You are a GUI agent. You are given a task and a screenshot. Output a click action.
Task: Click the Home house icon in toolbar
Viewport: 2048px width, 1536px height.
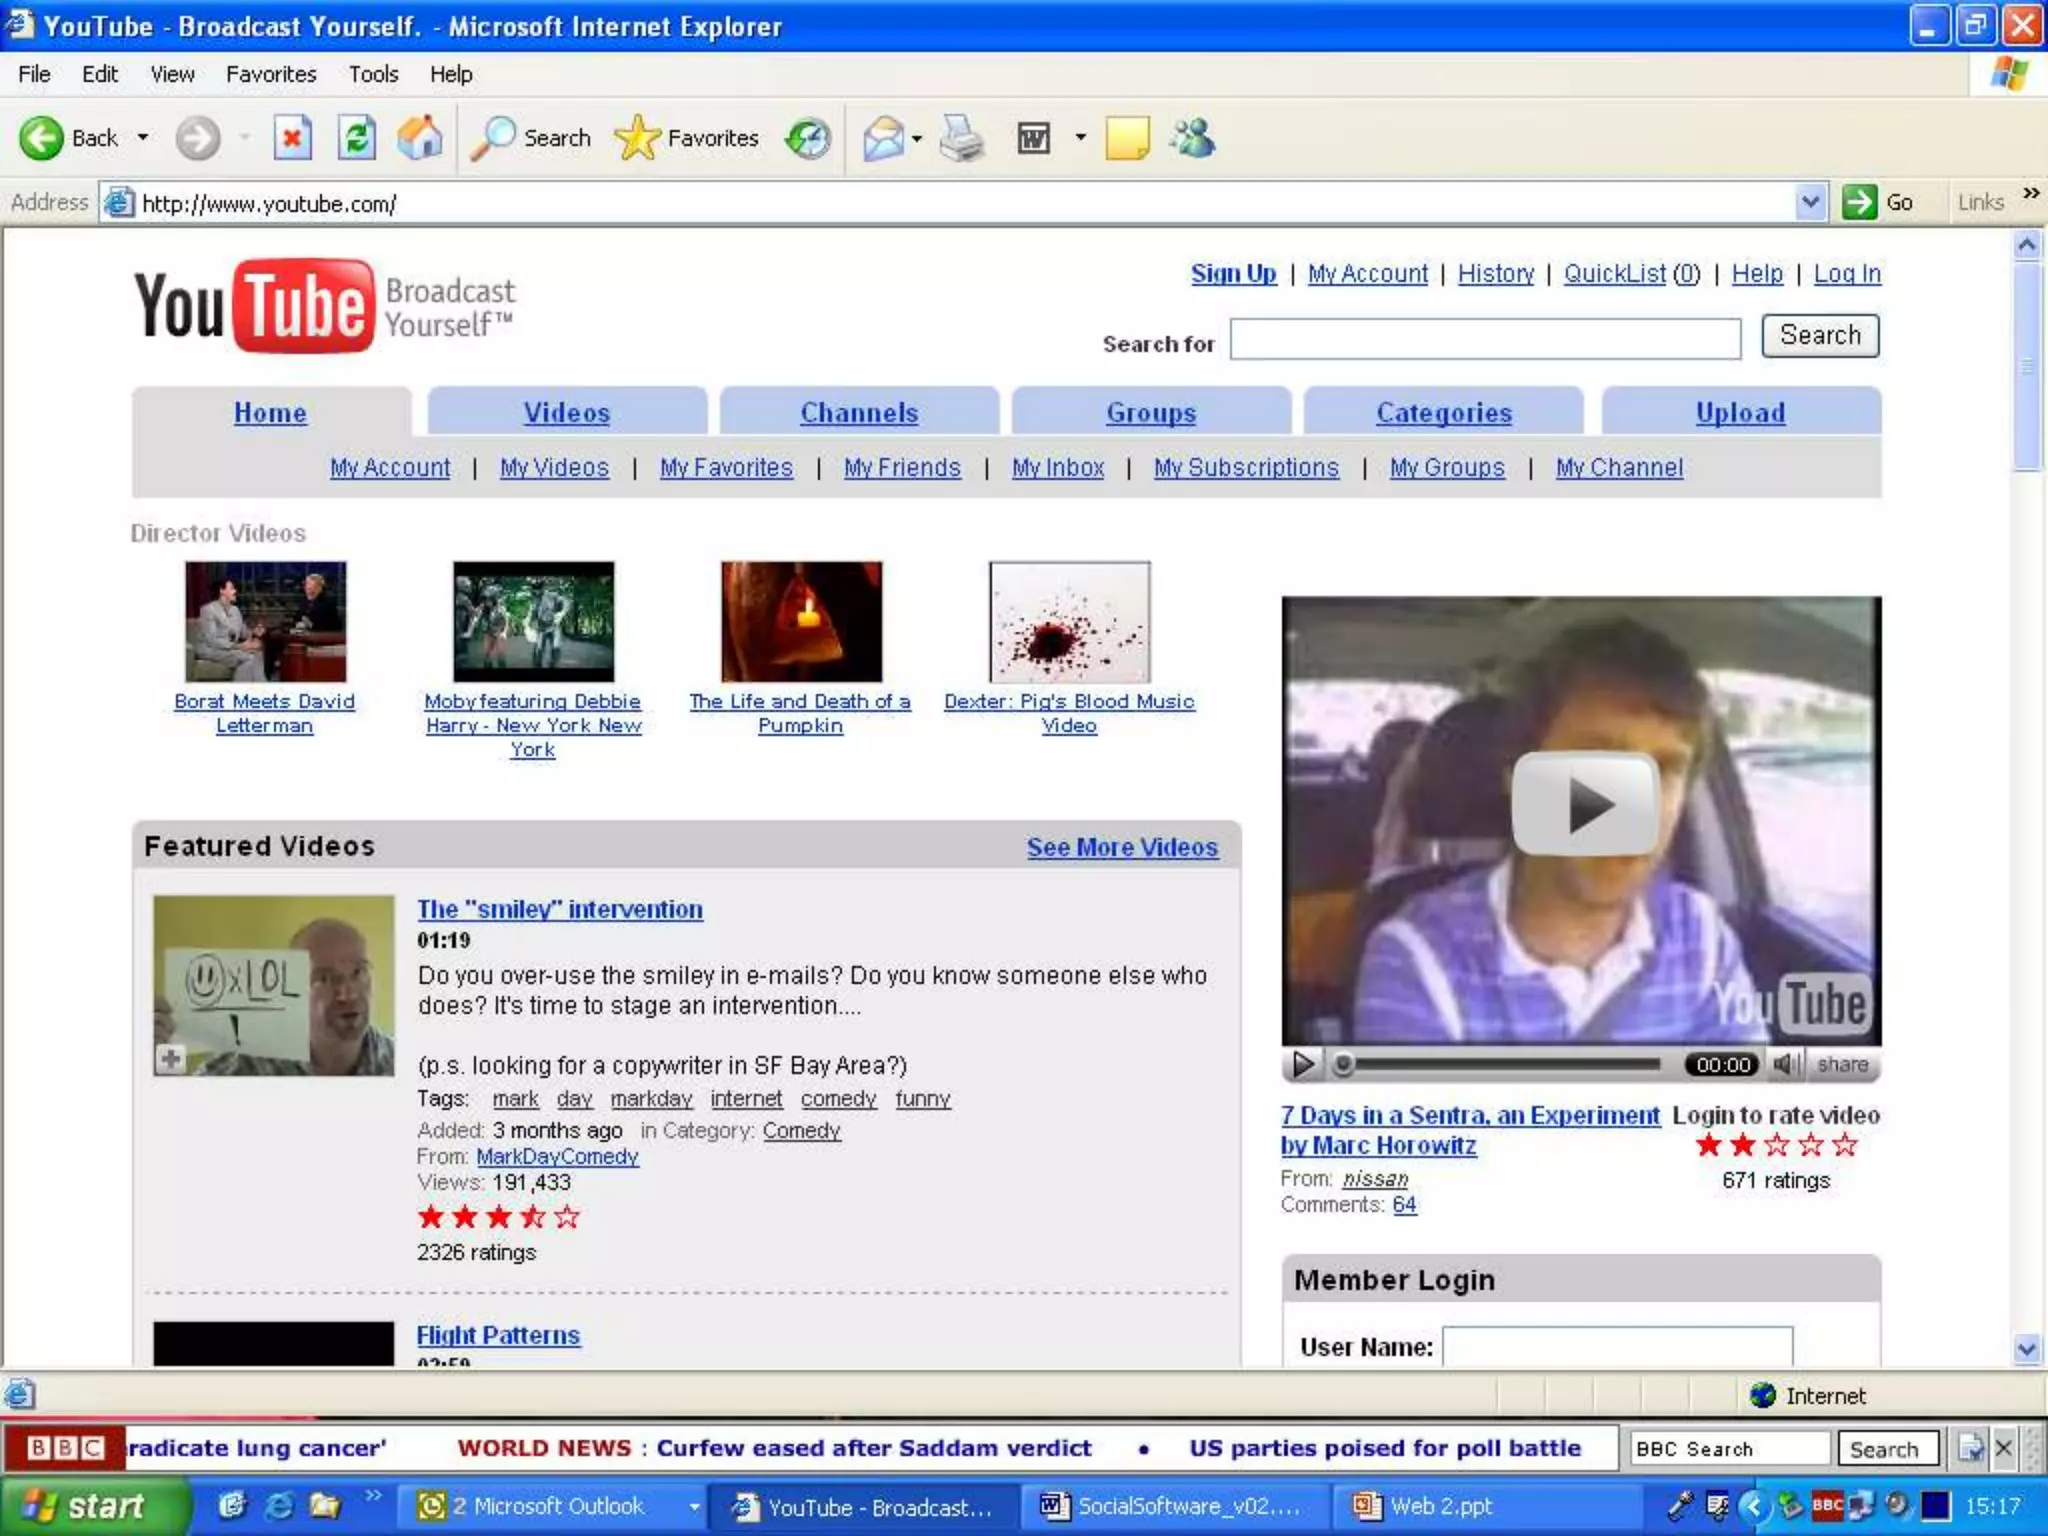click(x=420, y=138)
